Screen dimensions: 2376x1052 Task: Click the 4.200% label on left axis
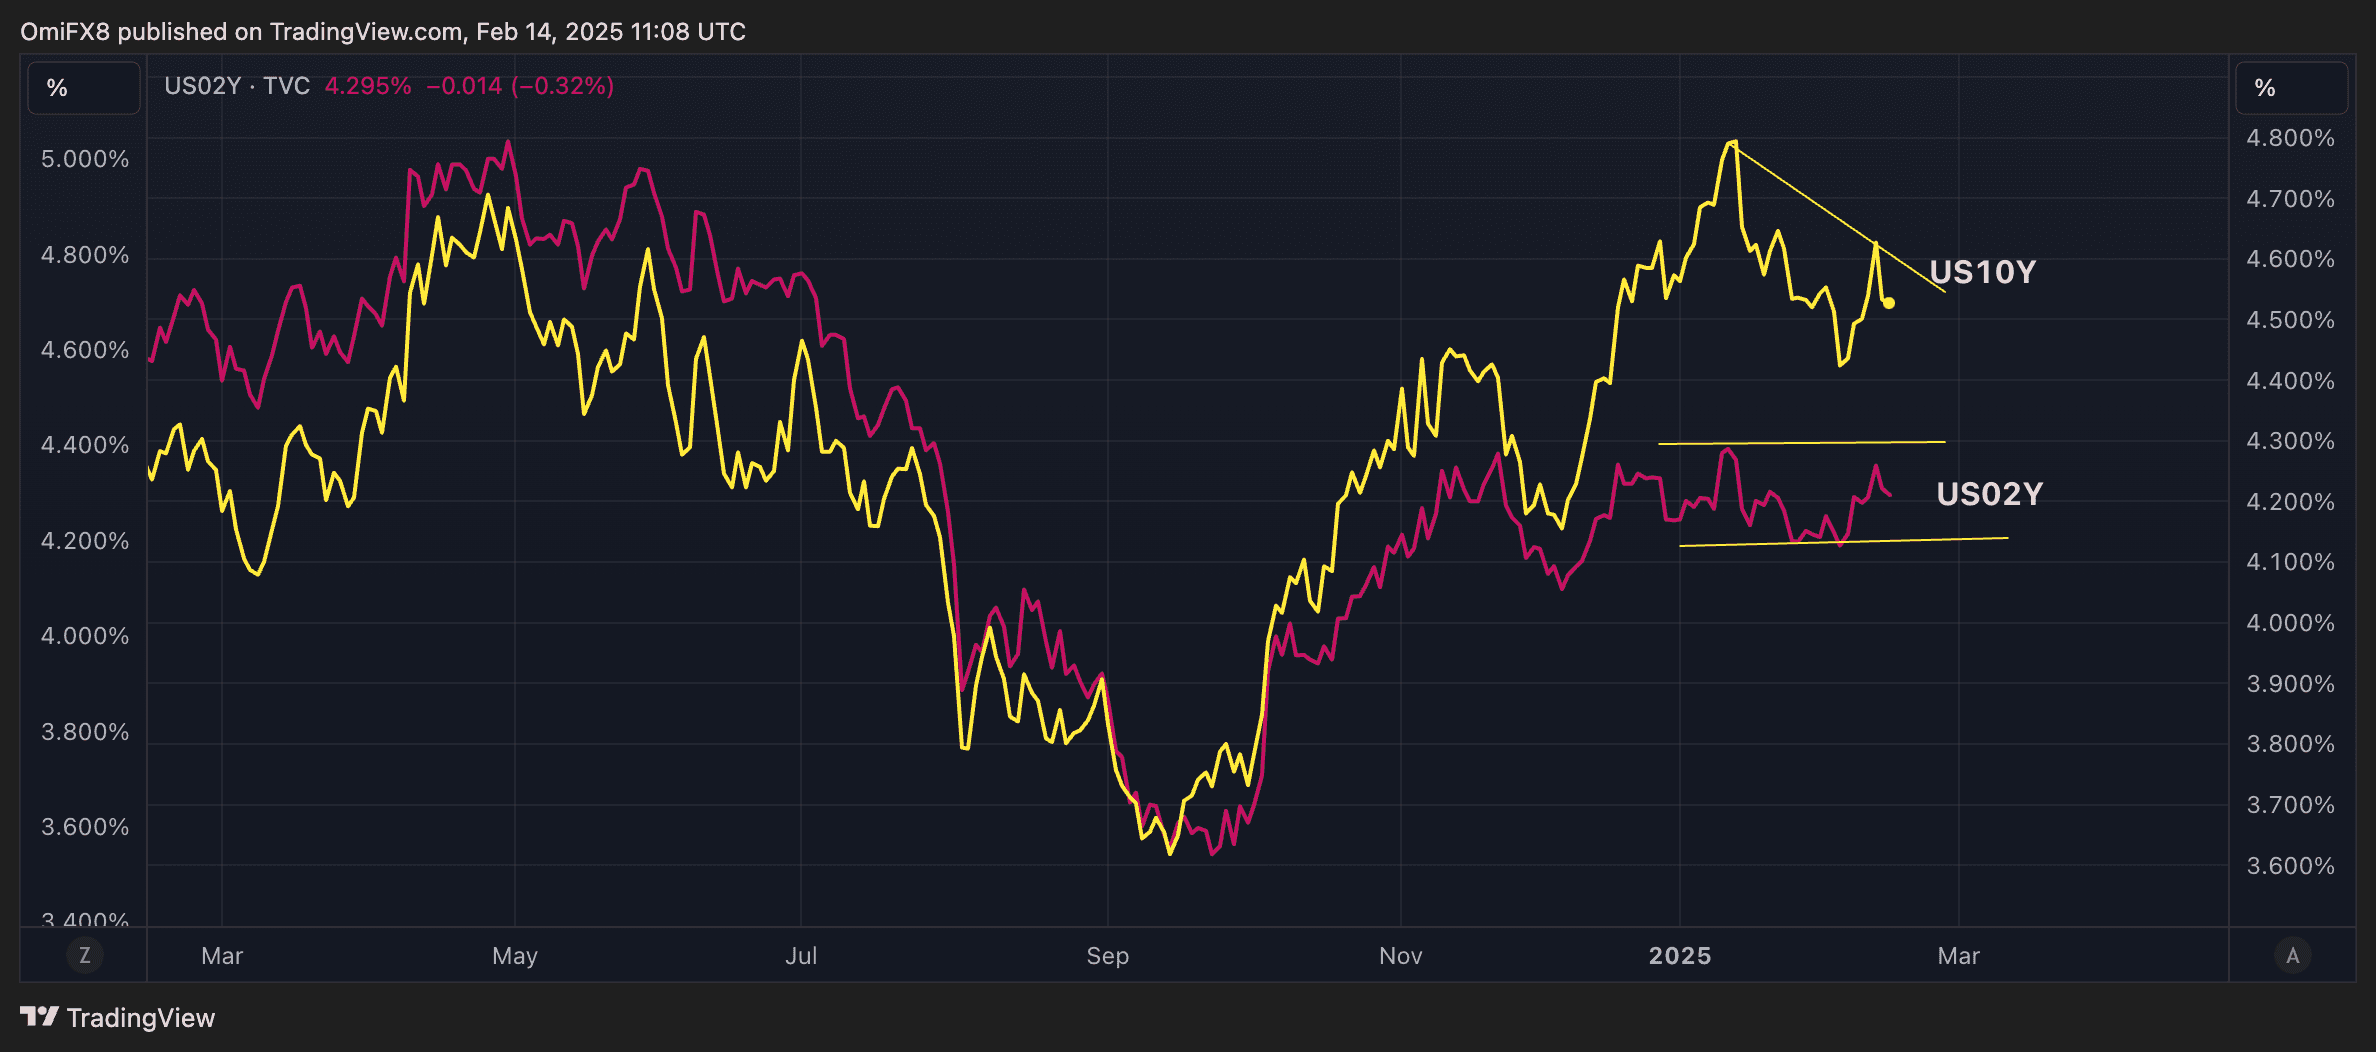(x=85, y=541)
